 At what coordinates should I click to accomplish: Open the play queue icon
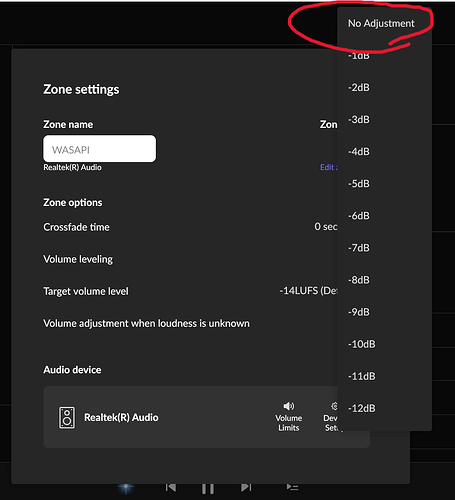pyautogui.click(x=292, y=487)
